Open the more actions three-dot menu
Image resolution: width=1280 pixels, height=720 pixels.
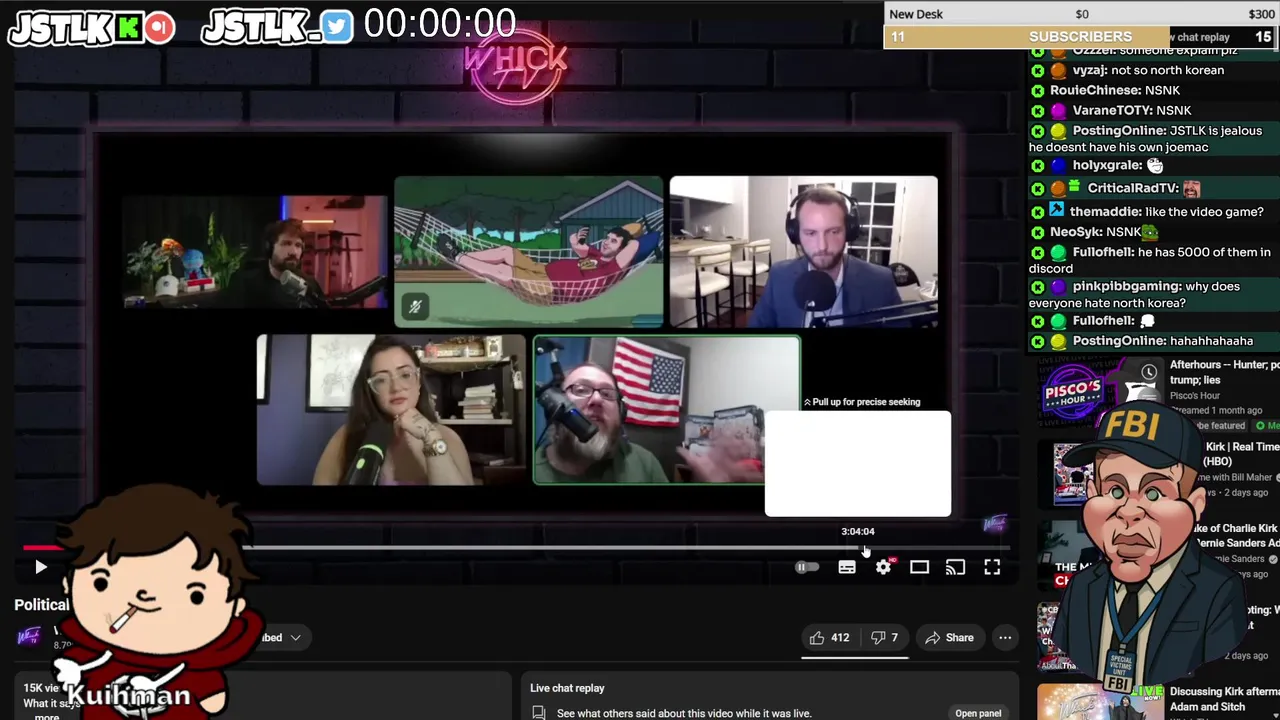point(1005,638)
